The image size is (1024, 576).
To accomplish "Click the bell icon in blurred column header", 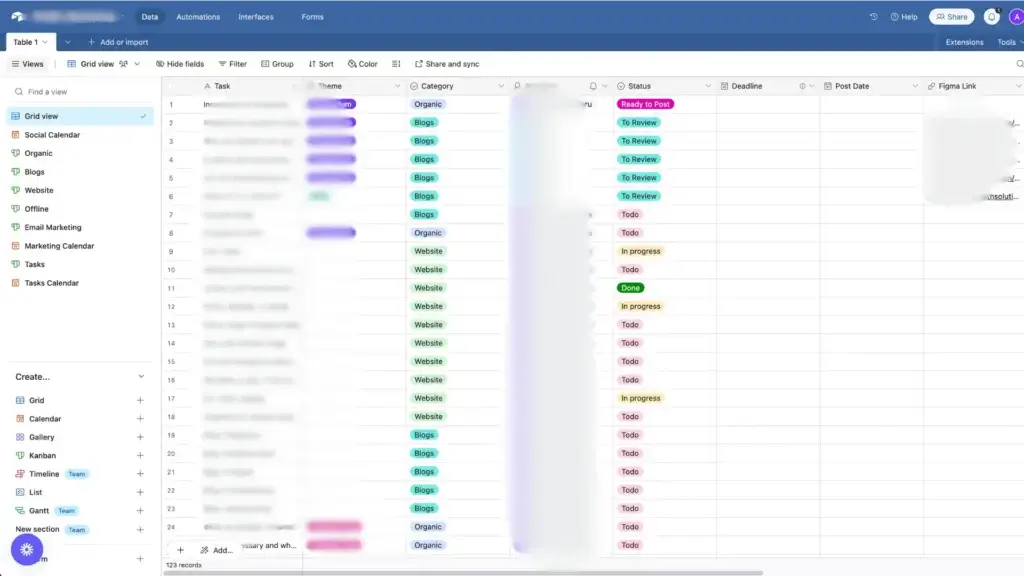I will (593, 86).
